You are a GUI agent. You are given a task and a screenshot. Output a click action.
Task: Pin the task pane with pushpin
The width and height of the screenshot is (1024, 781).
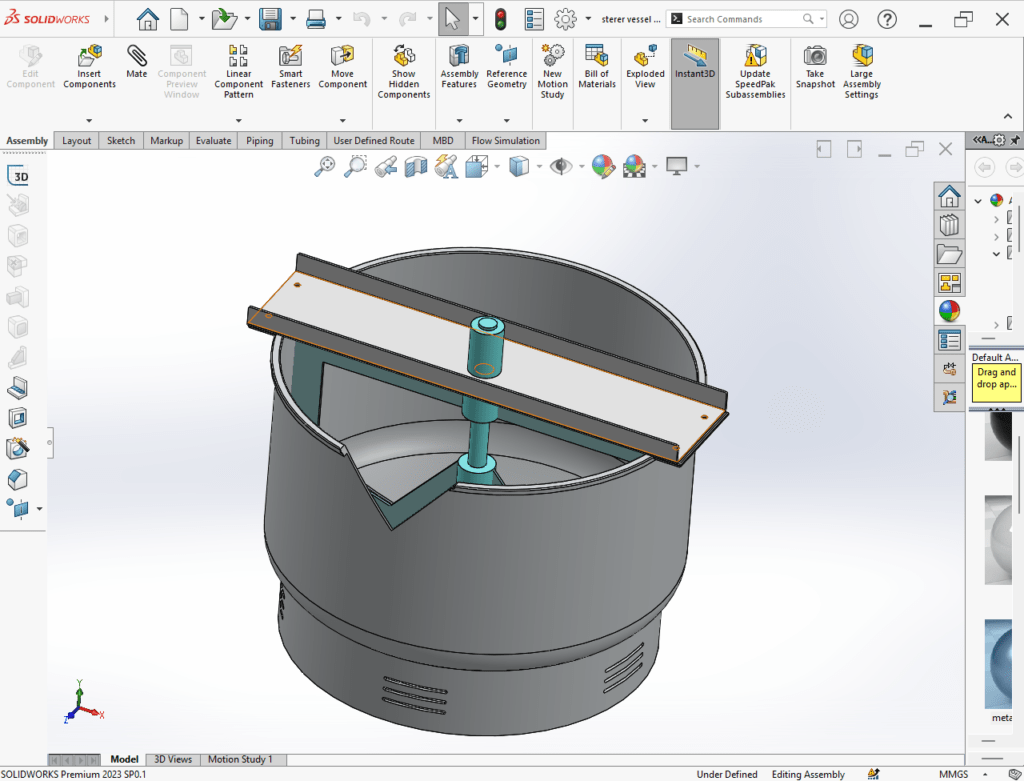(x=1014, y=139)
